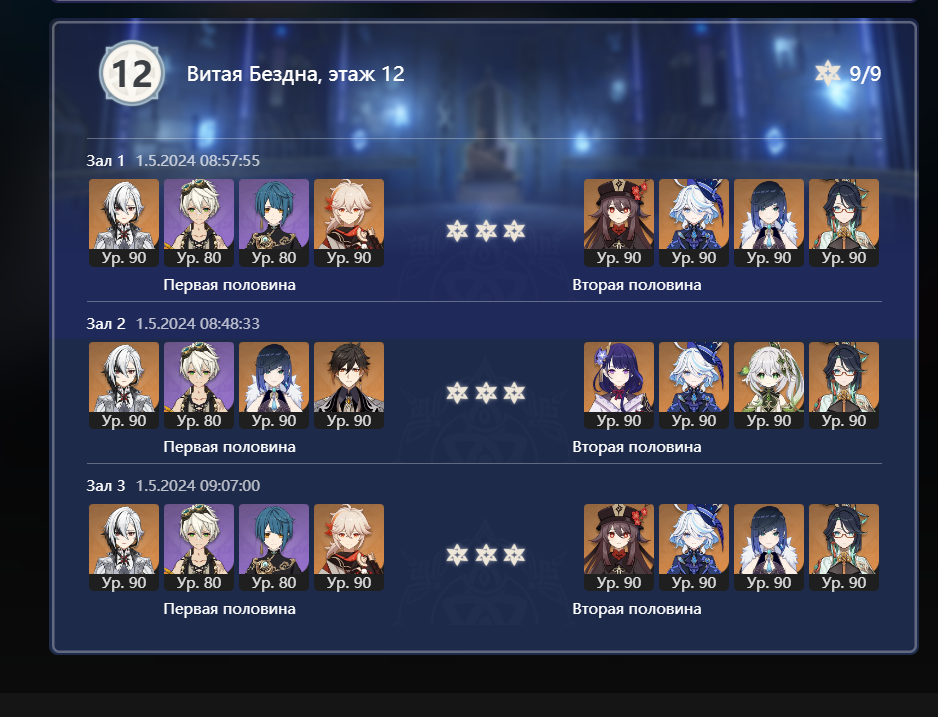Click Зал 2 timestamp 08:48:33
Screen dimensions: 938x717
229,324
